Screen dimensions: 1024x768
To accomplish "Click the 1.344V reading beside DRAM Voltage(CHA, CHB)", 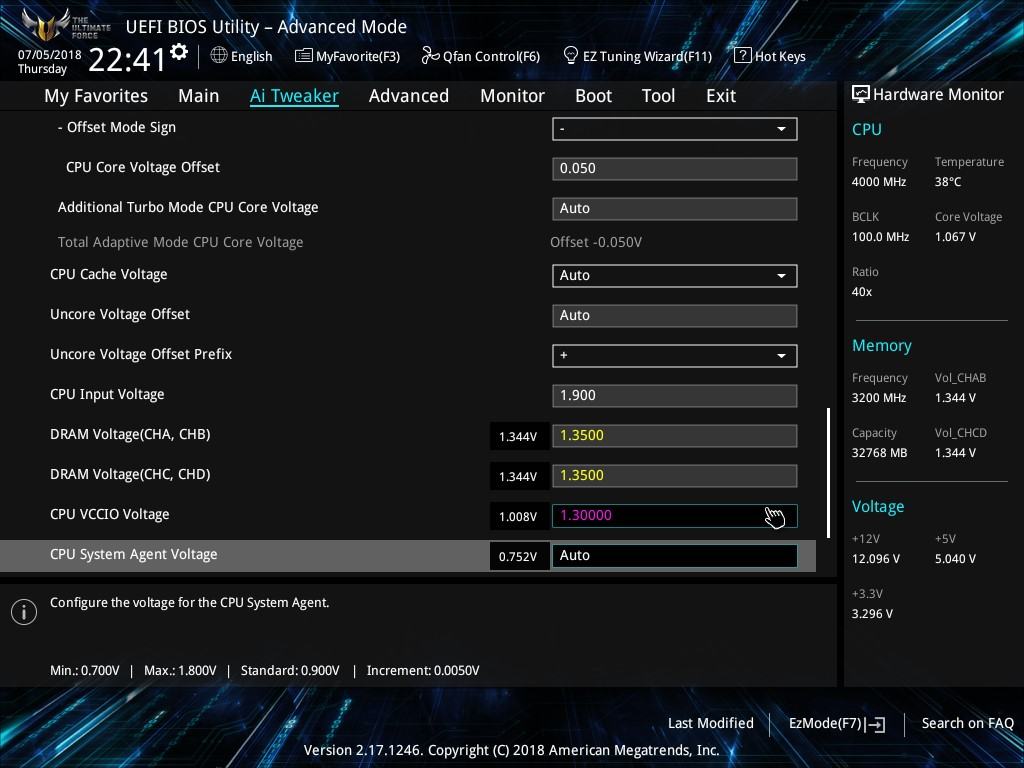I will pyautogui.click(x=518, y=437).
